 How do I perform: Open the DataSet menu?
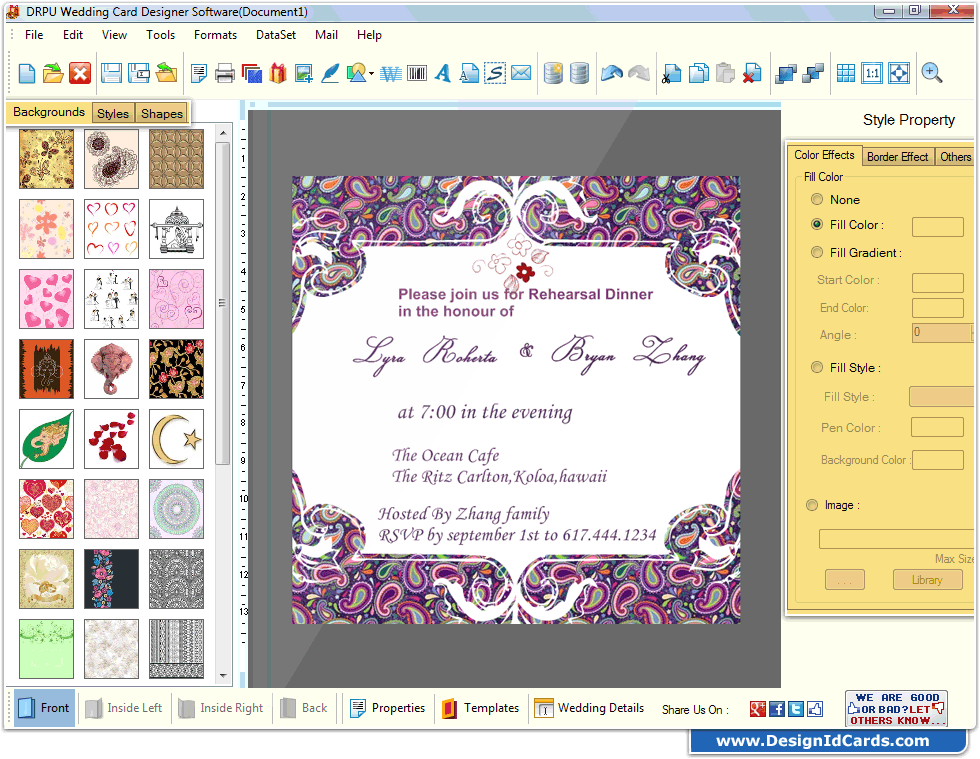(x=276, y=35)
